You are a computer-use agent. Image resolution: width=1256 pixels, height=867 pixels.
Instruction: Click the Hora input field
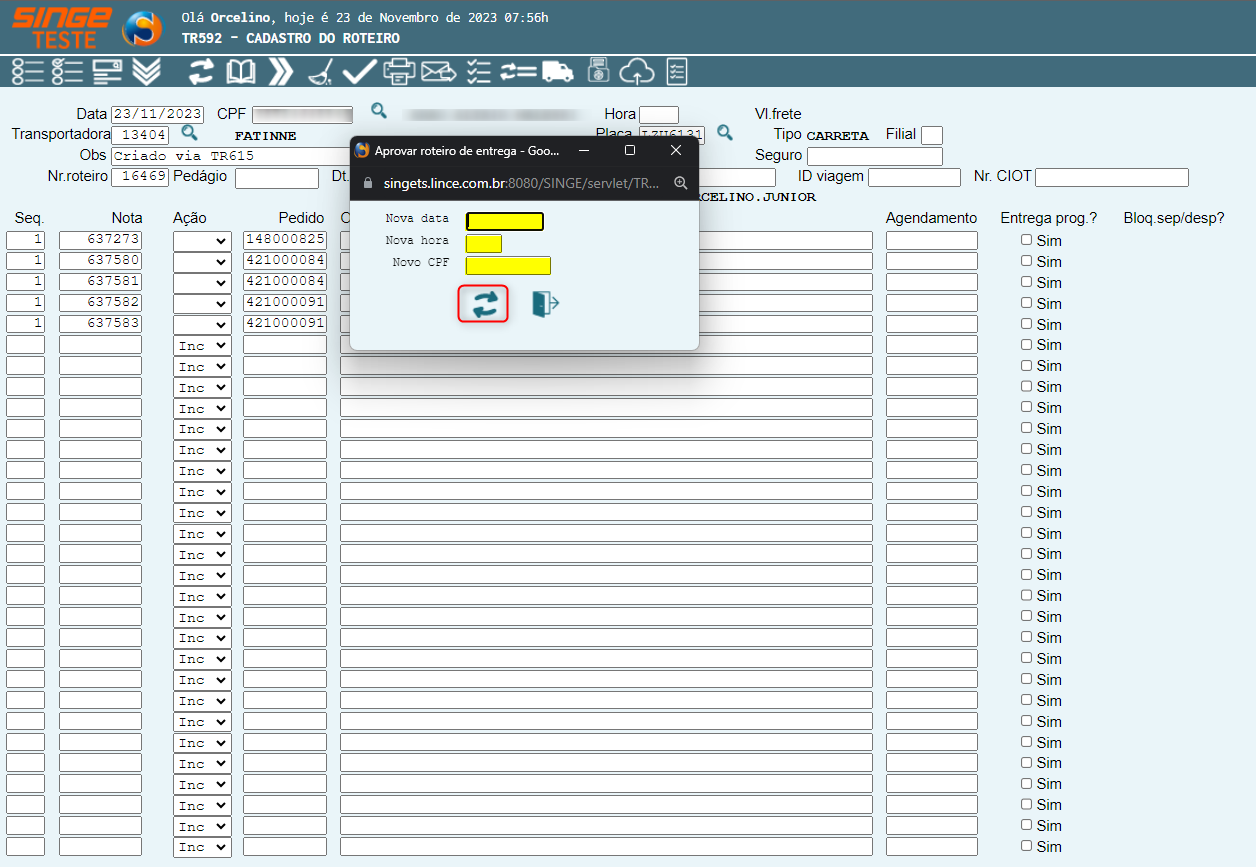[x=659, y=114]
